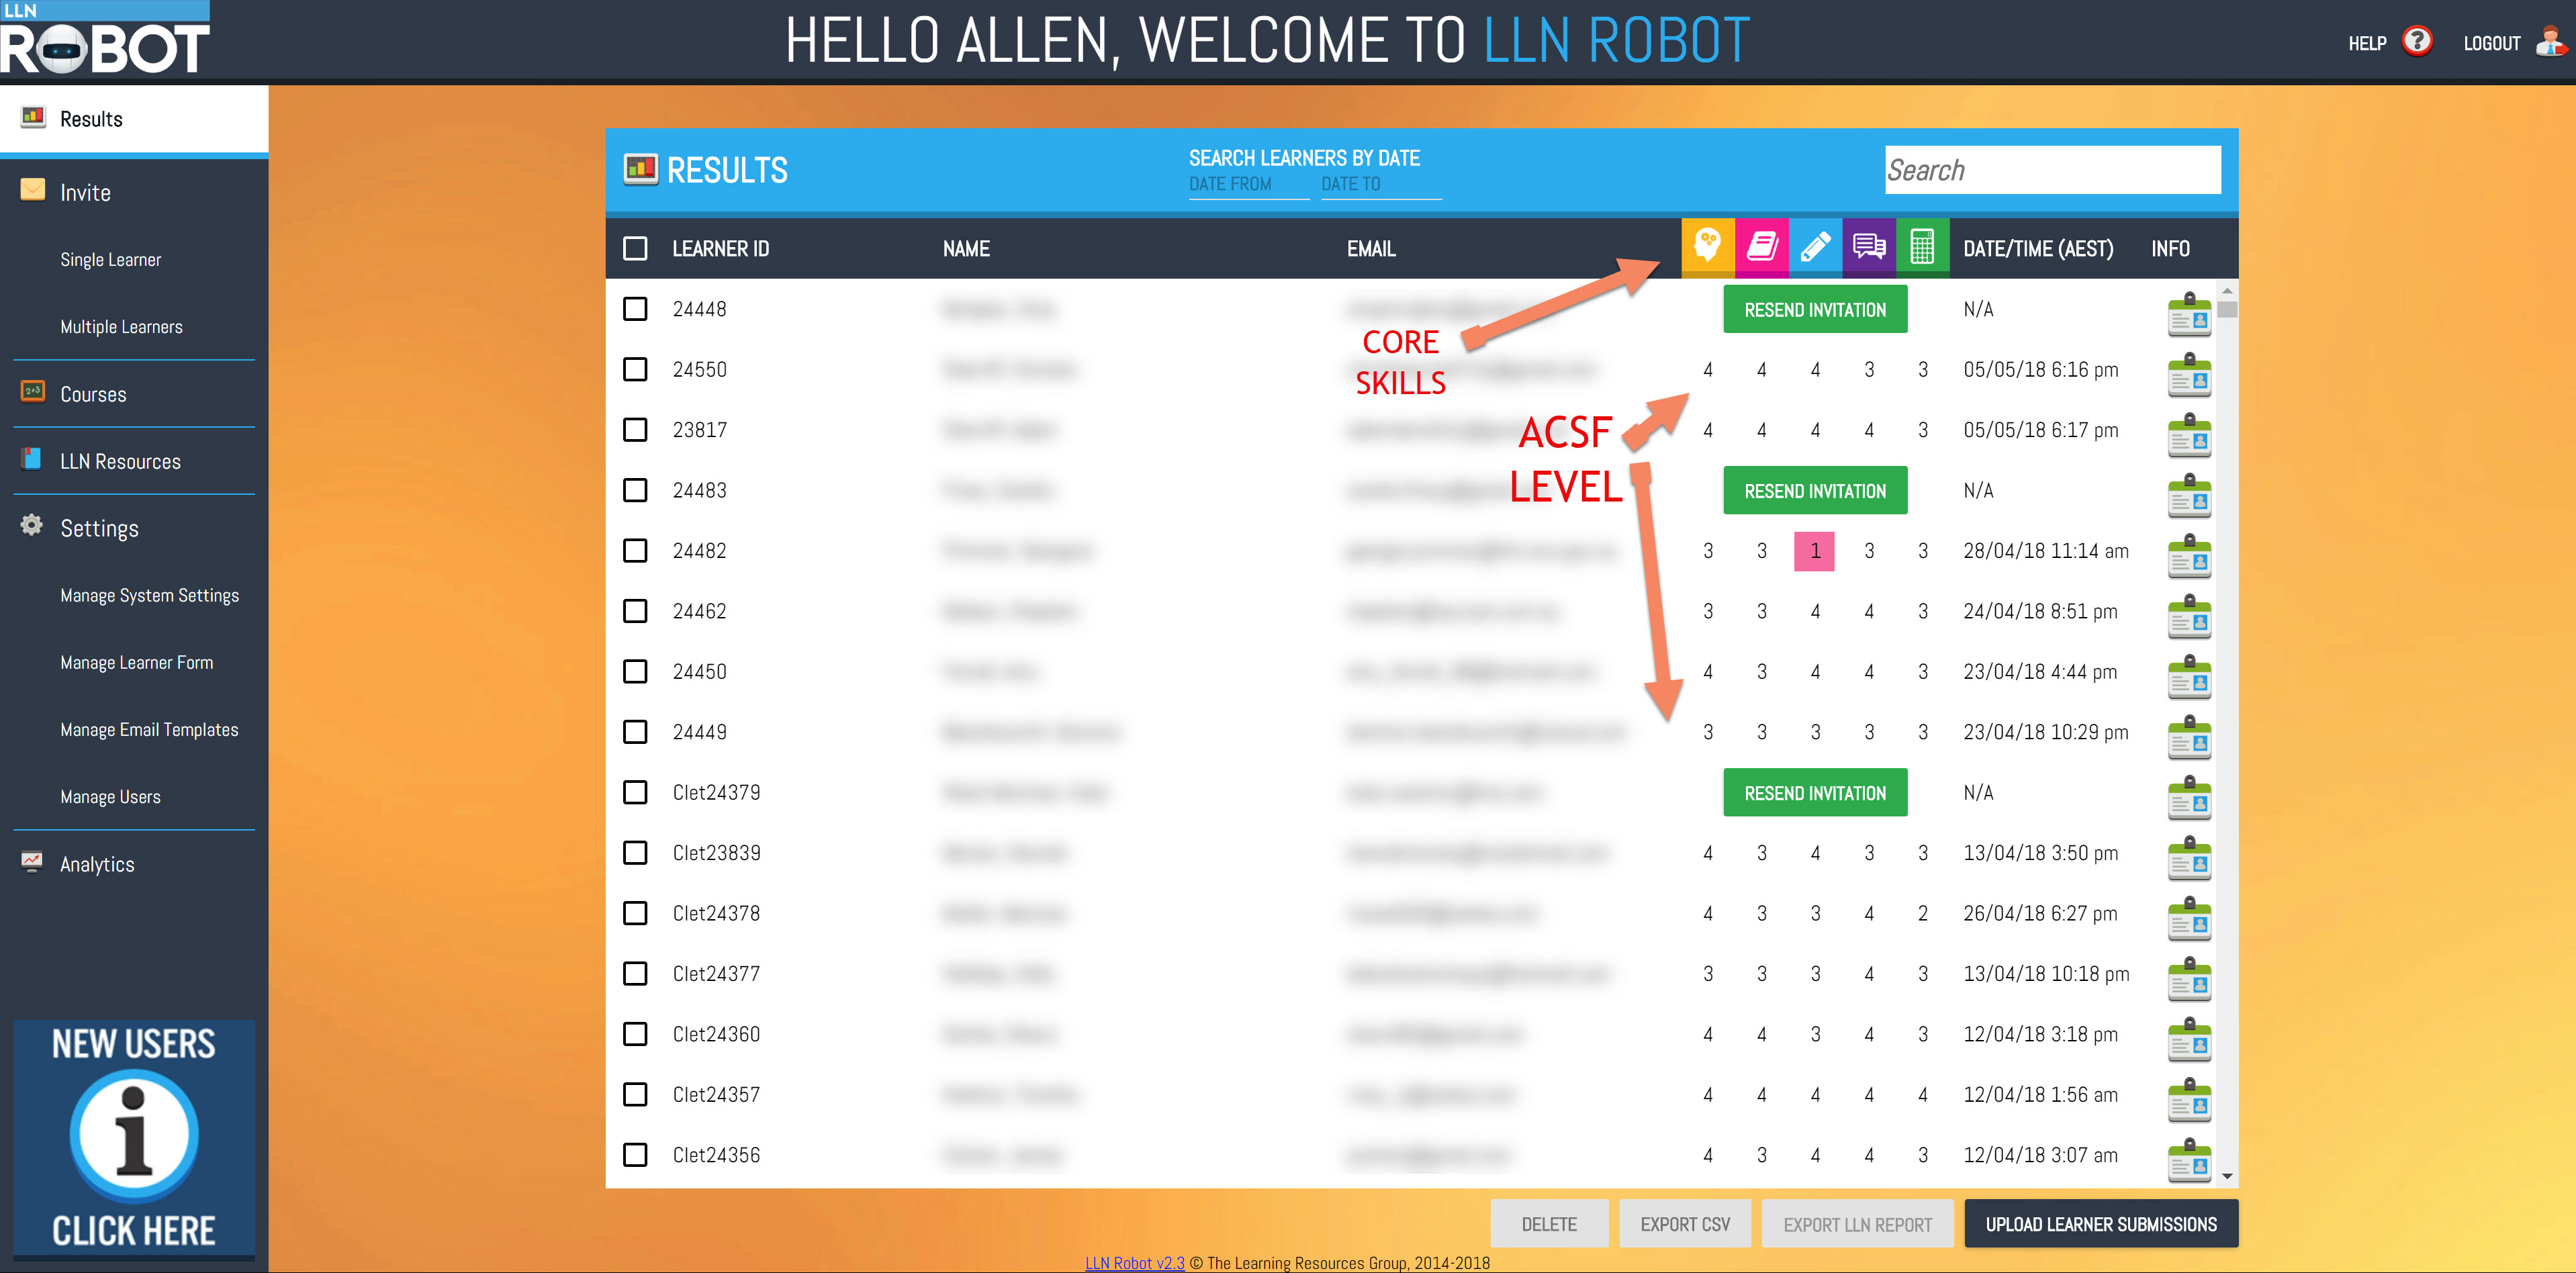
Task: Check the box for learner Clet24379
Action: click(635, 792)
